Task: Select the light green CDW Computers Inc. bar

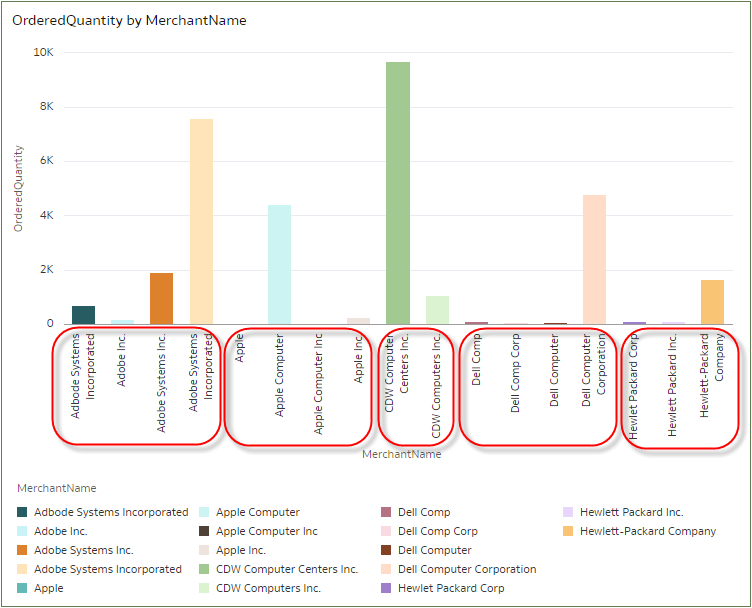Action: [437, 310]
